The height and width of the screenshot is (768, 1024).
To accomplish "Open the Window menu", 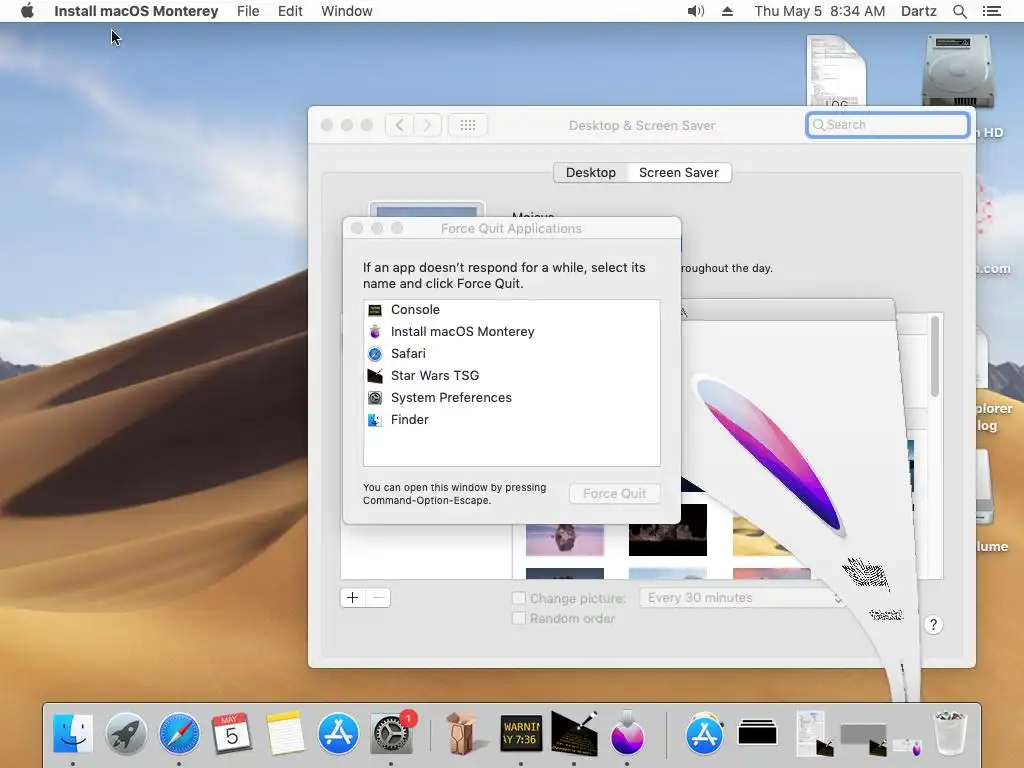I will pyautogui.click(x=347, y=11).
